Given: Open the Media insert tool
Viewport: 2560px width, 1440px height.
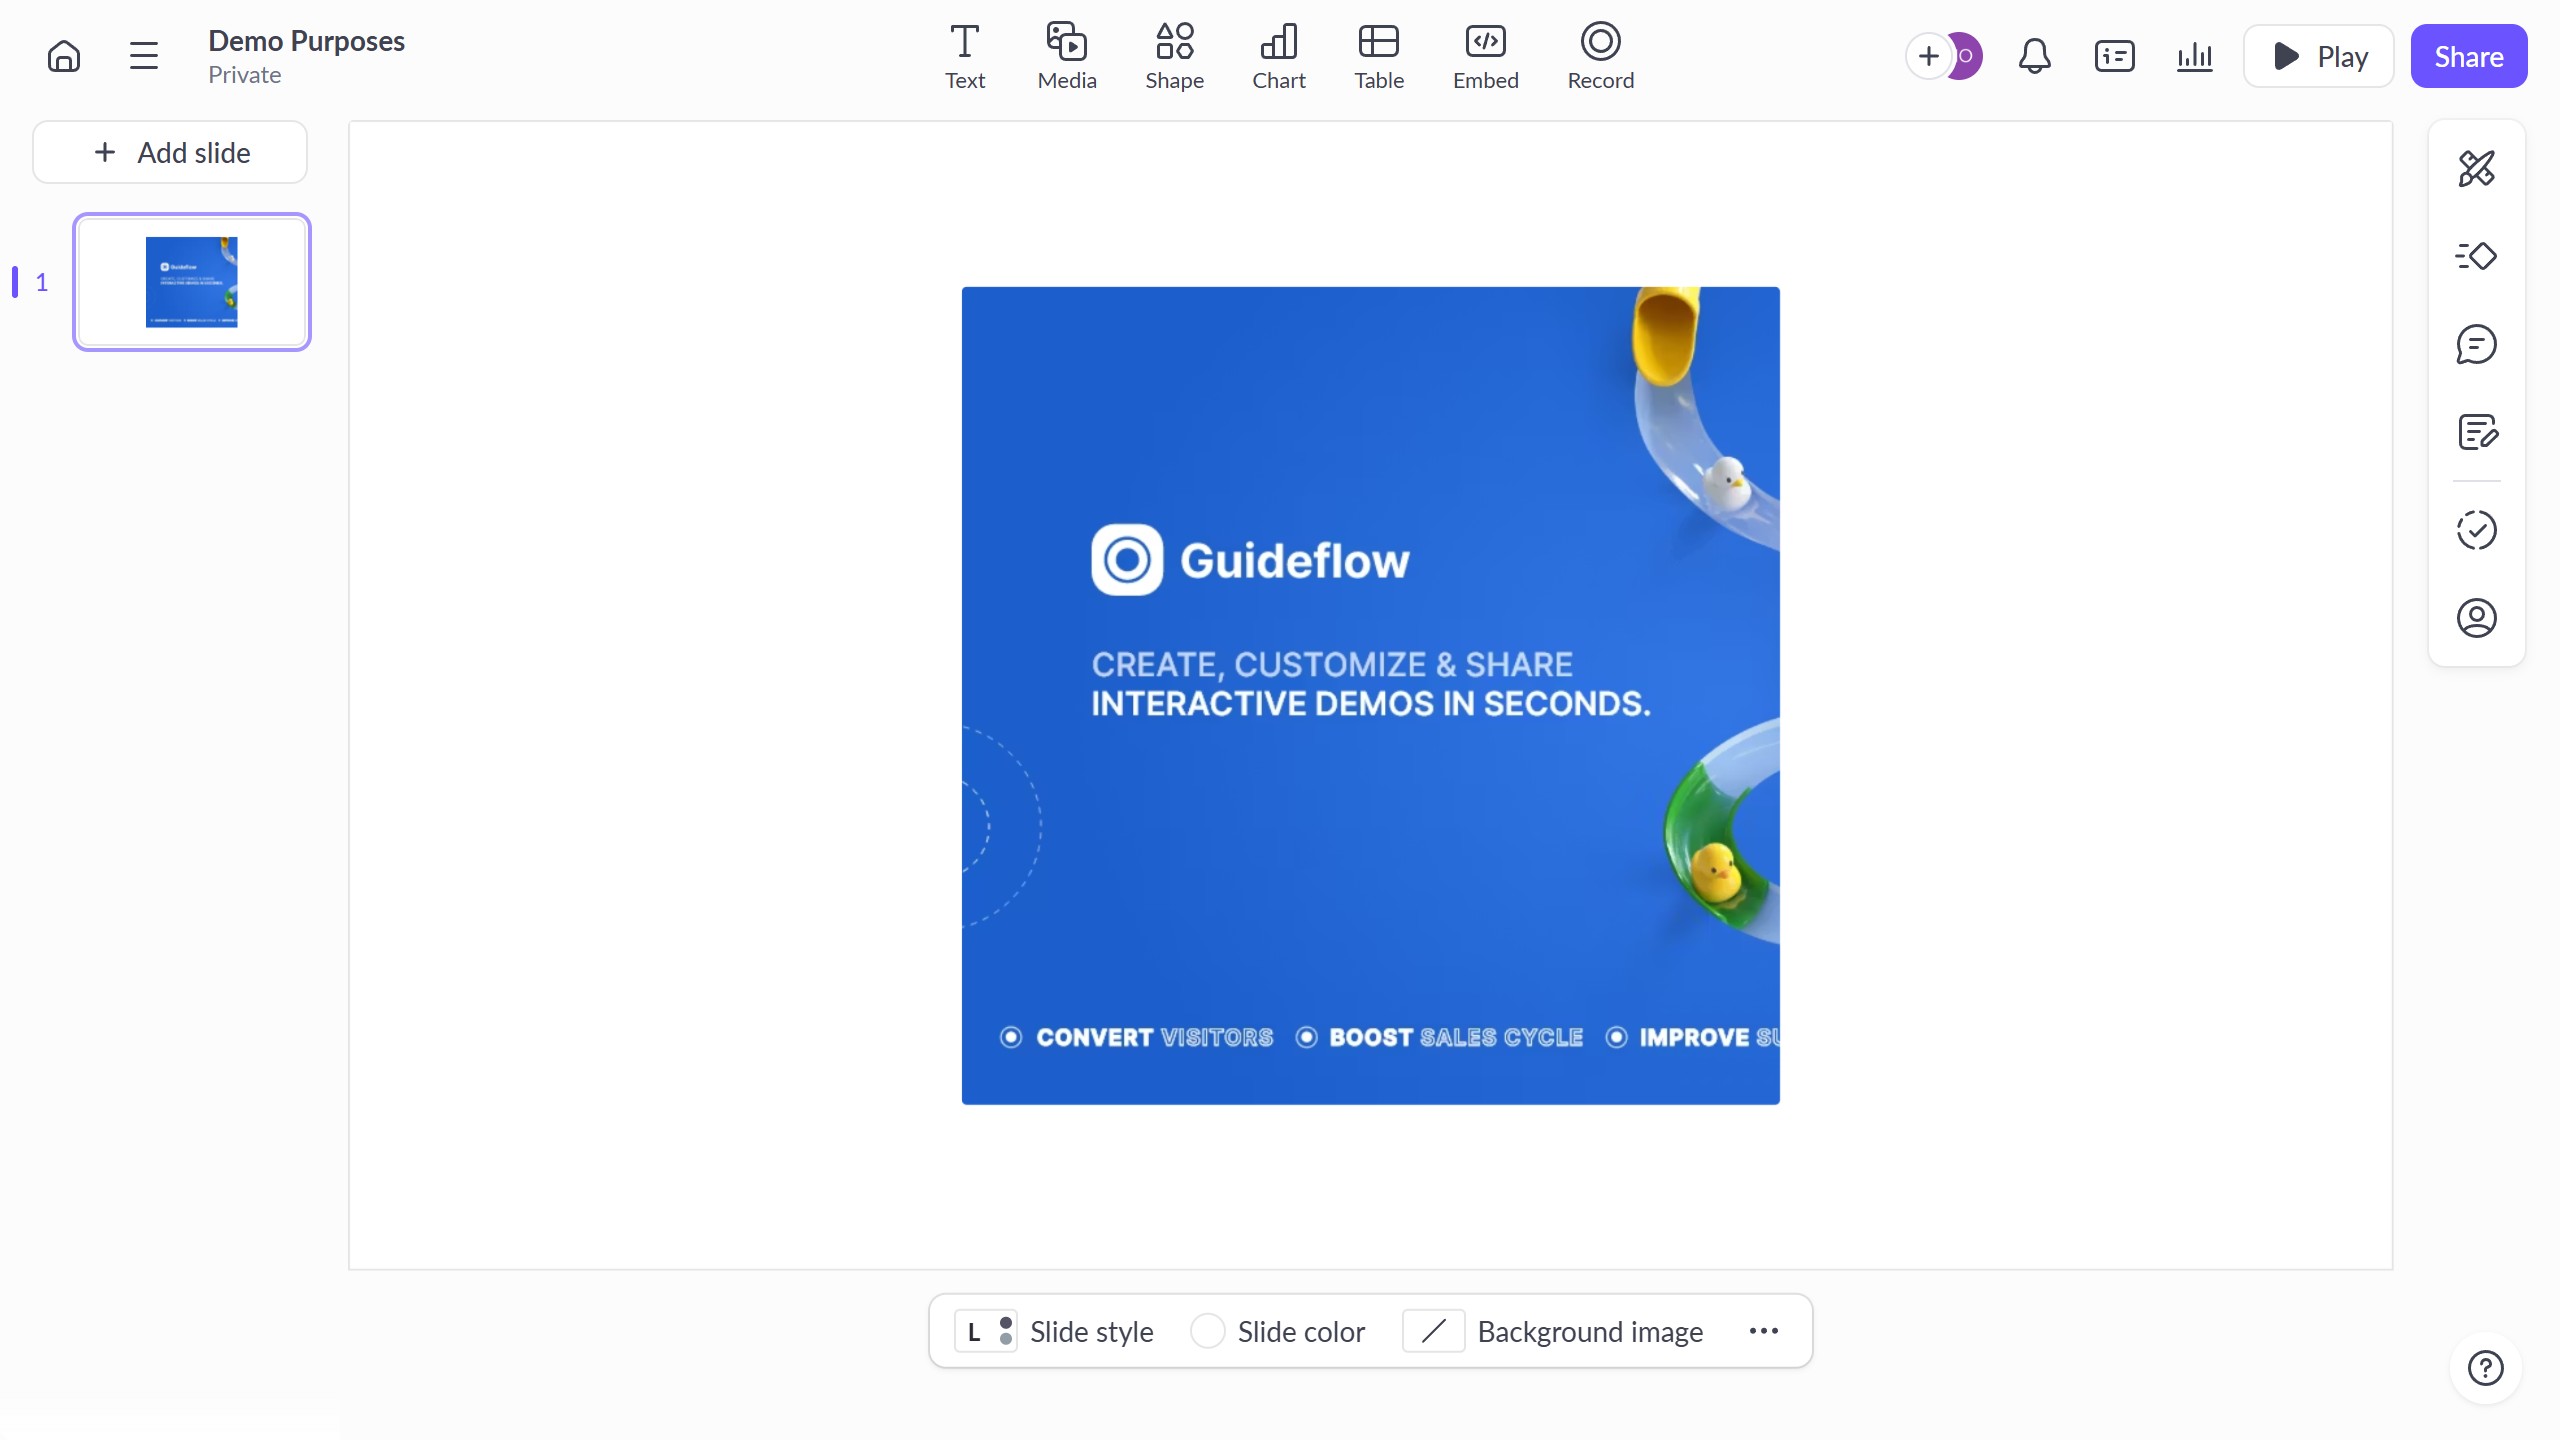Looking at the screenshot, I should pos(1066,56).
